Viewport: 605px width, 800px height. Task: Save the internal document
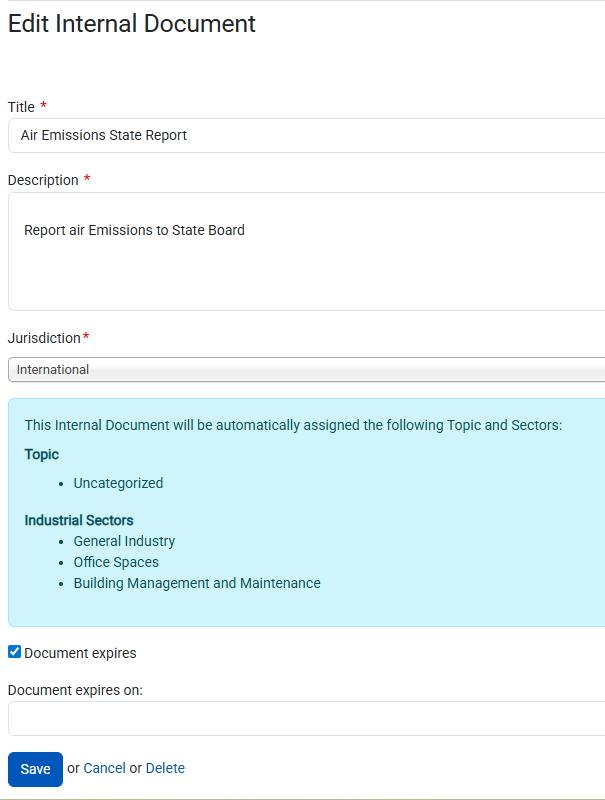(35, 769)
